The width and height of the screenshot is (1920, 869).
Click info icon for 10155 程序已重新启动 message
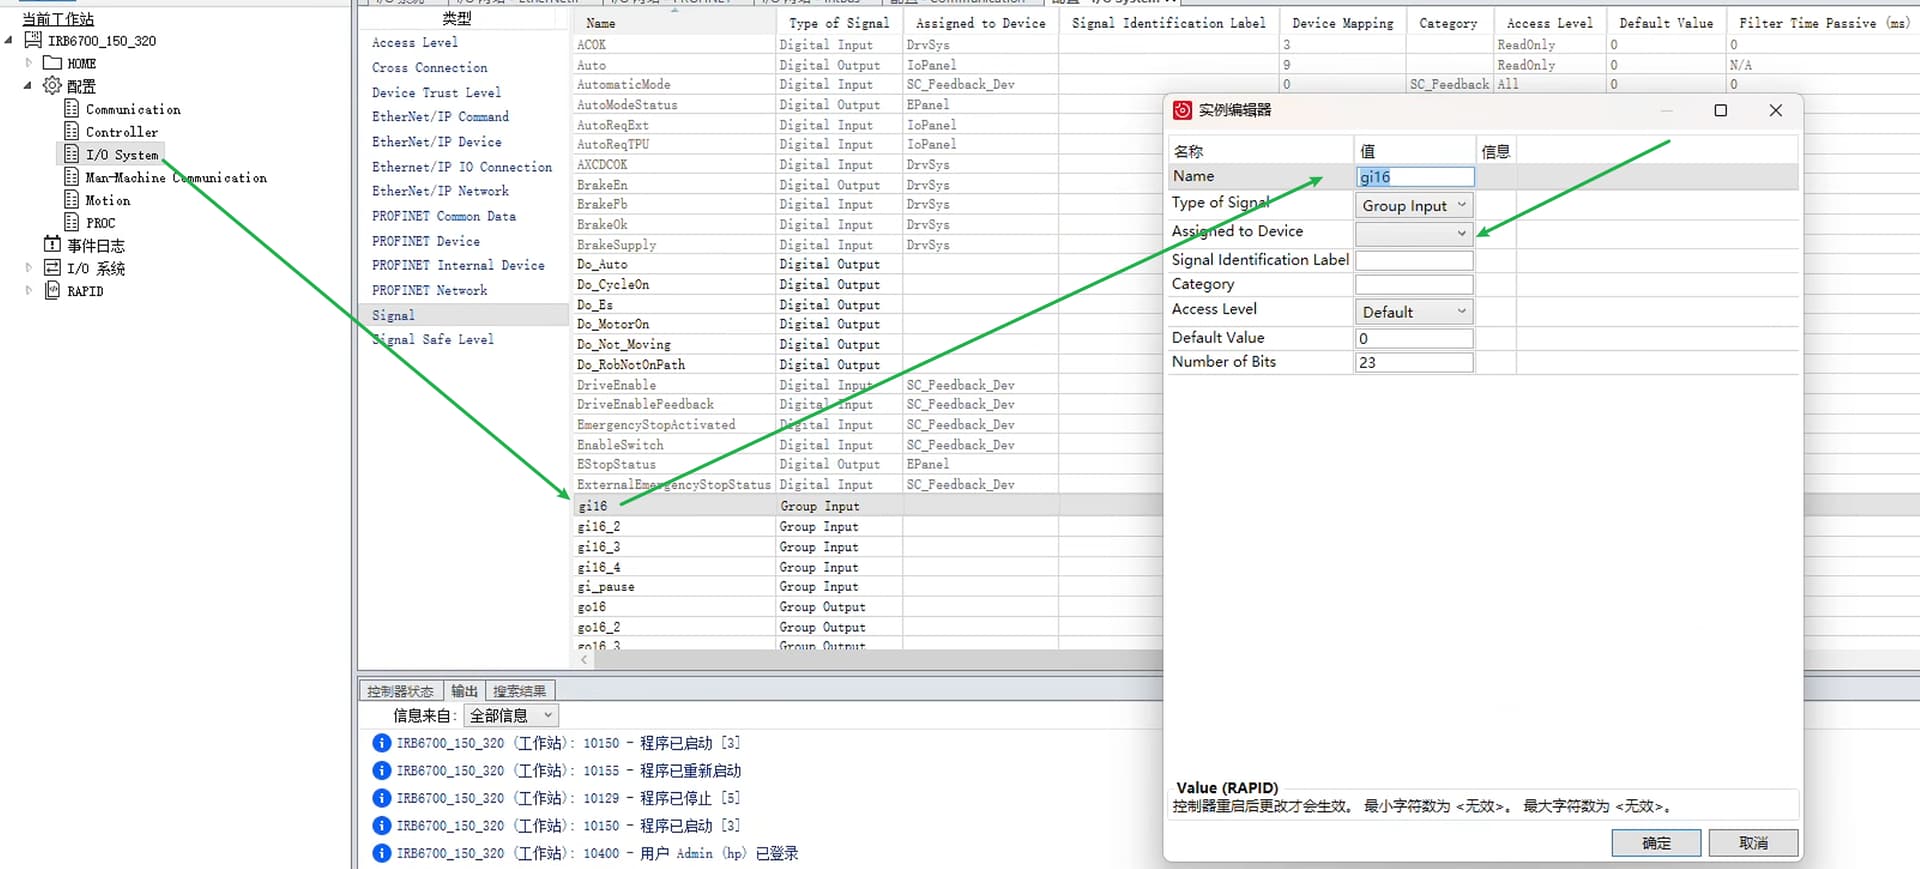381,771
